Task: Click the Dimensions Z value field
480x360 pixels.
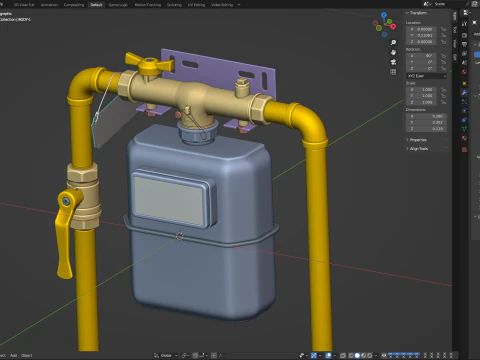Action: 426,129
